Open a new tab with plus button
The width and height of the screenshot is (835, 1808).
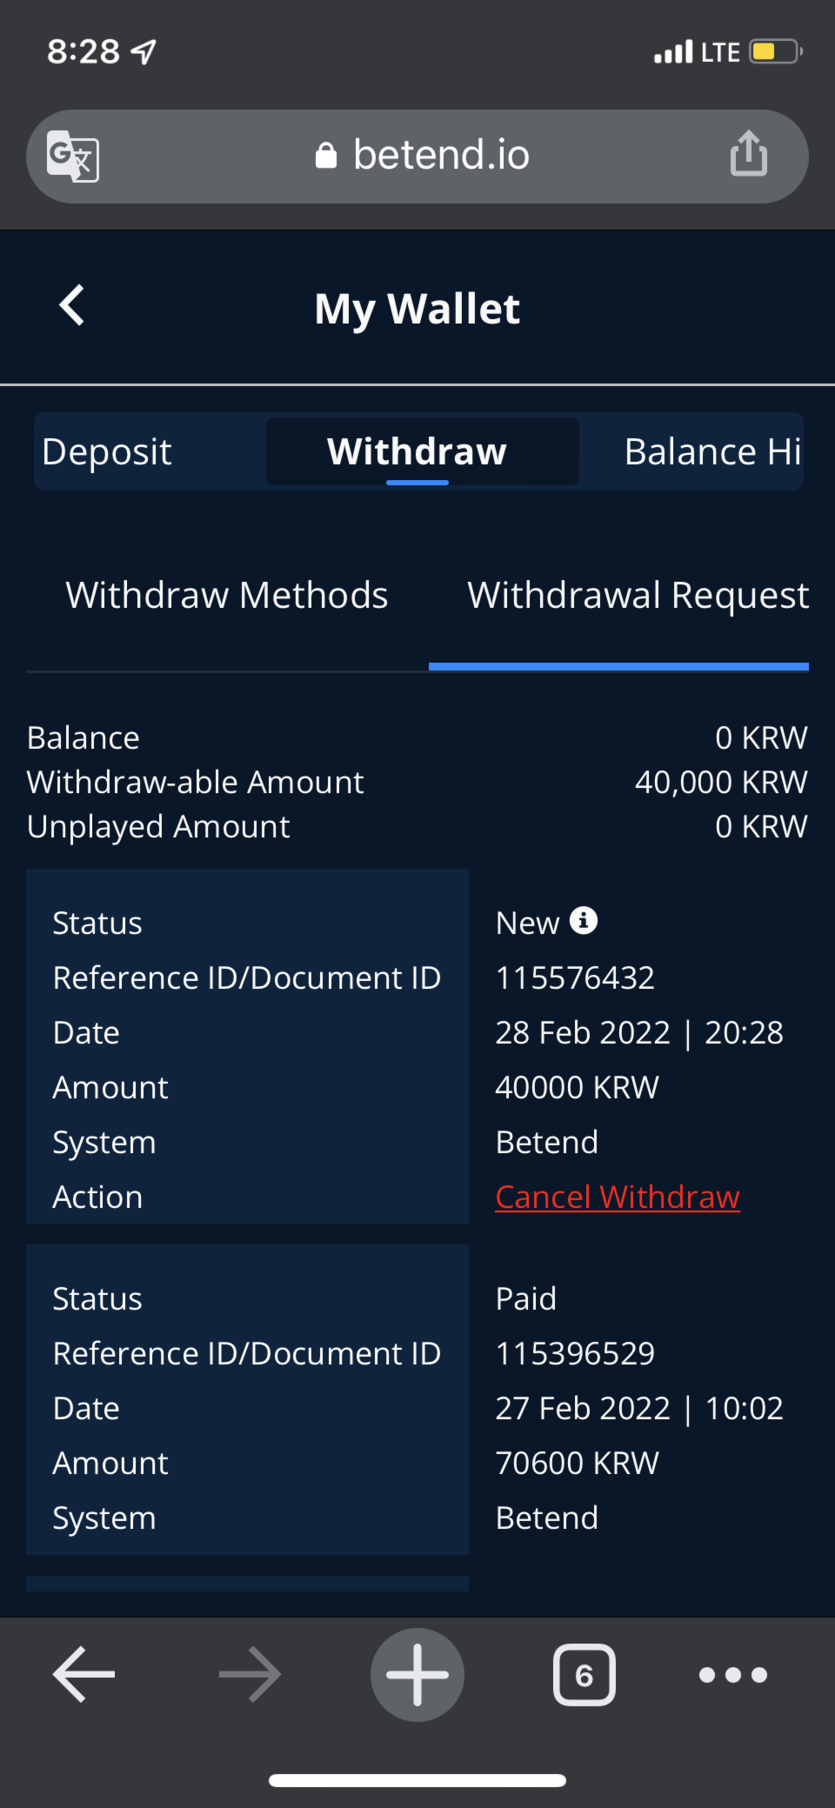(x=417, y=1674)
